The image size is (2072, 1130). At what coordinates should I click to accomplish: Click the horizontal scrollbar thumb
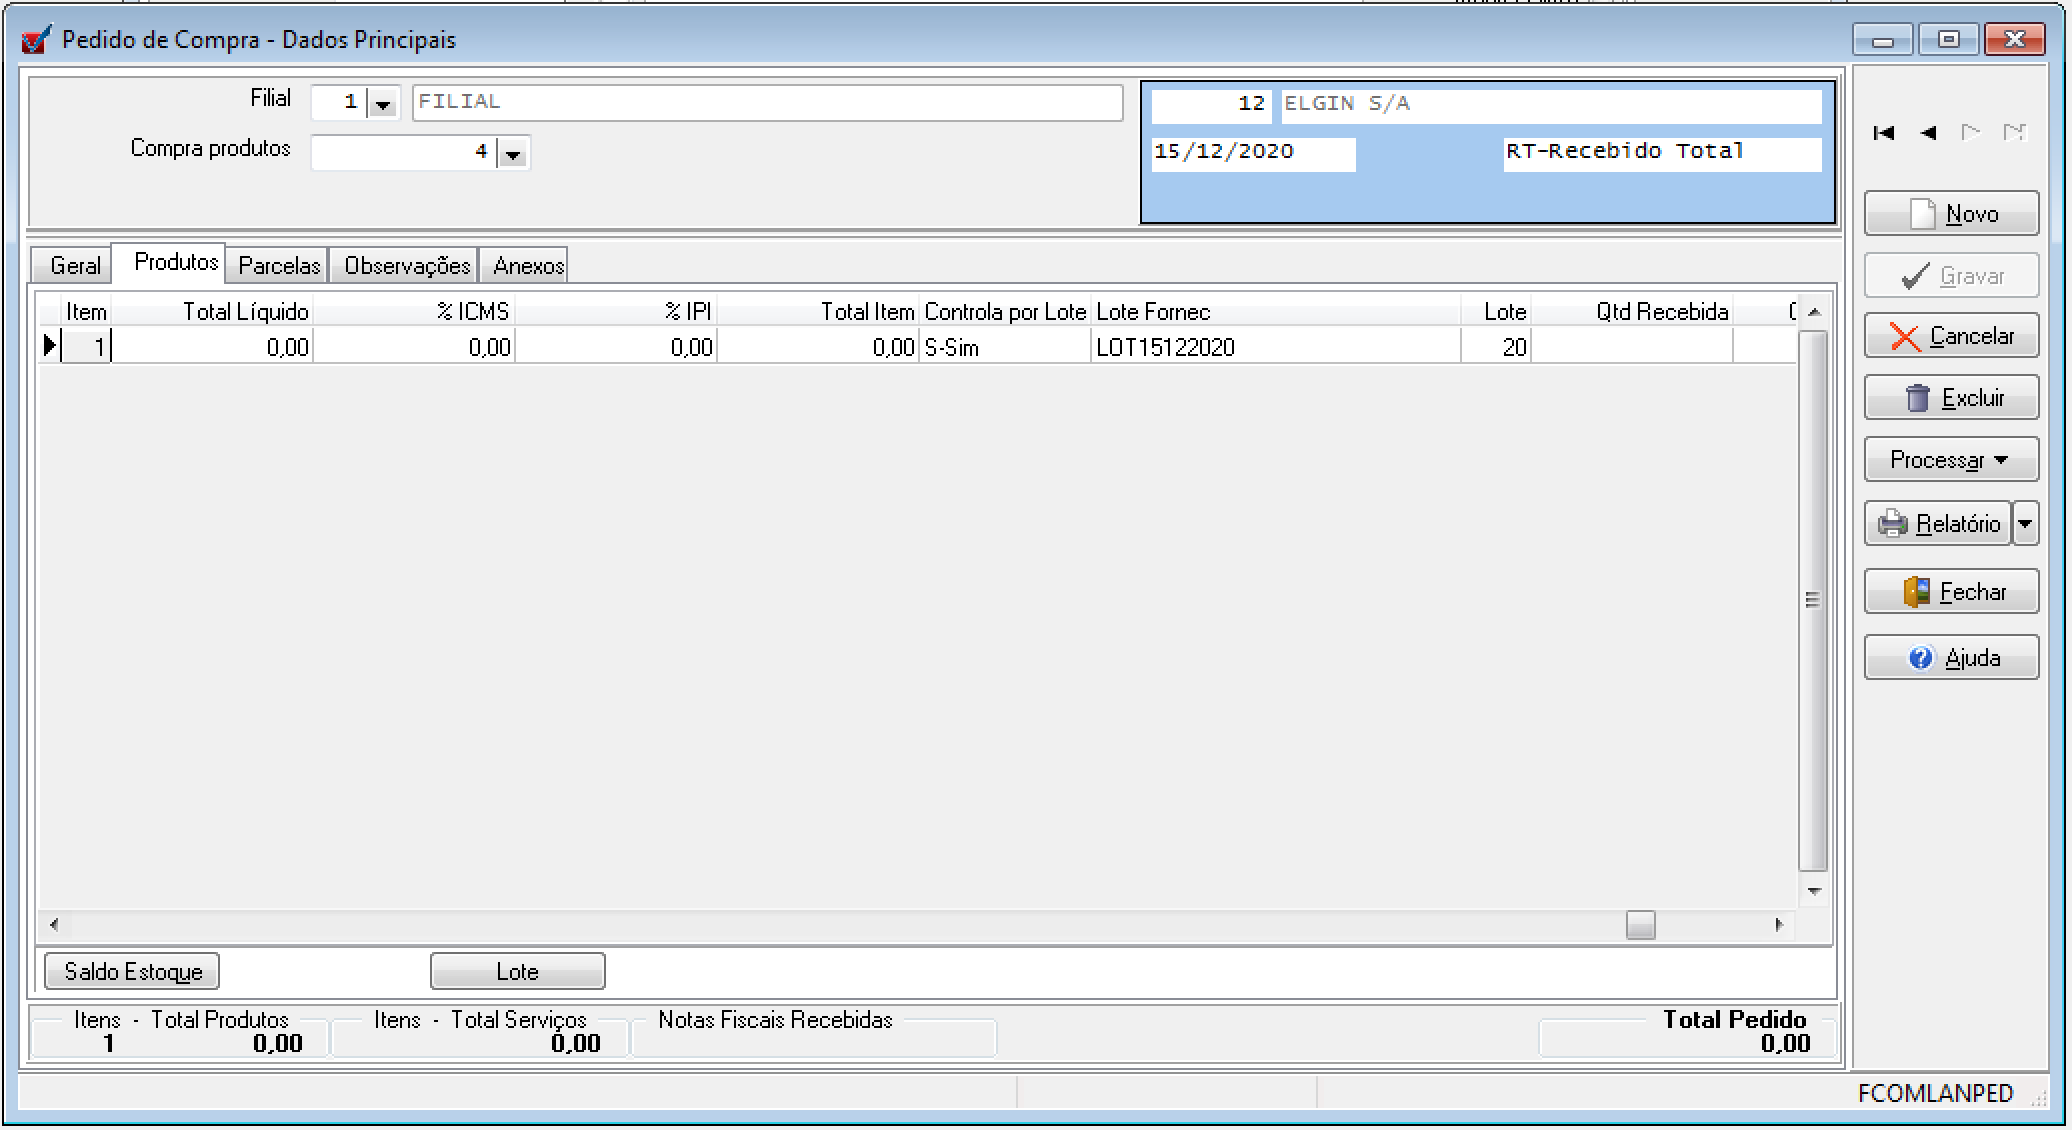click(x=1640, y=925)
